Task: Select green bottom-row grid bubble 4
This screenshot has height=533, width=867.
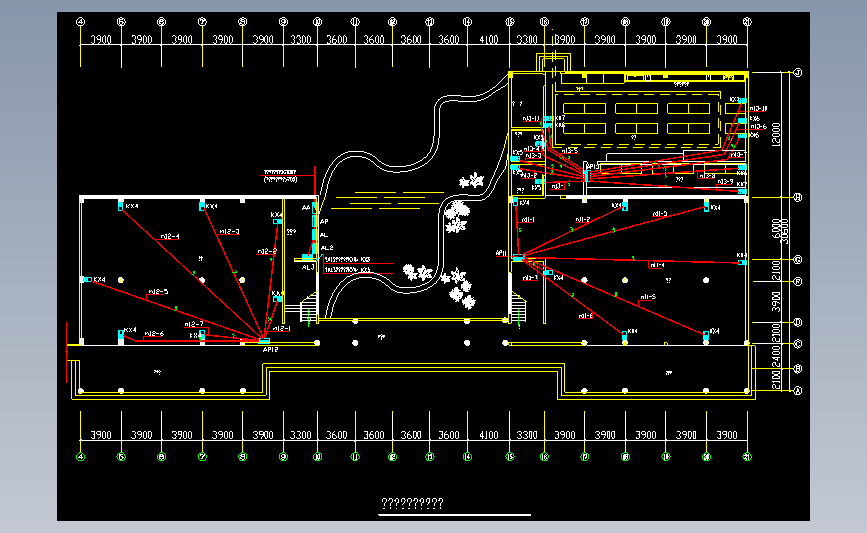Action: [x=81, y=457]
